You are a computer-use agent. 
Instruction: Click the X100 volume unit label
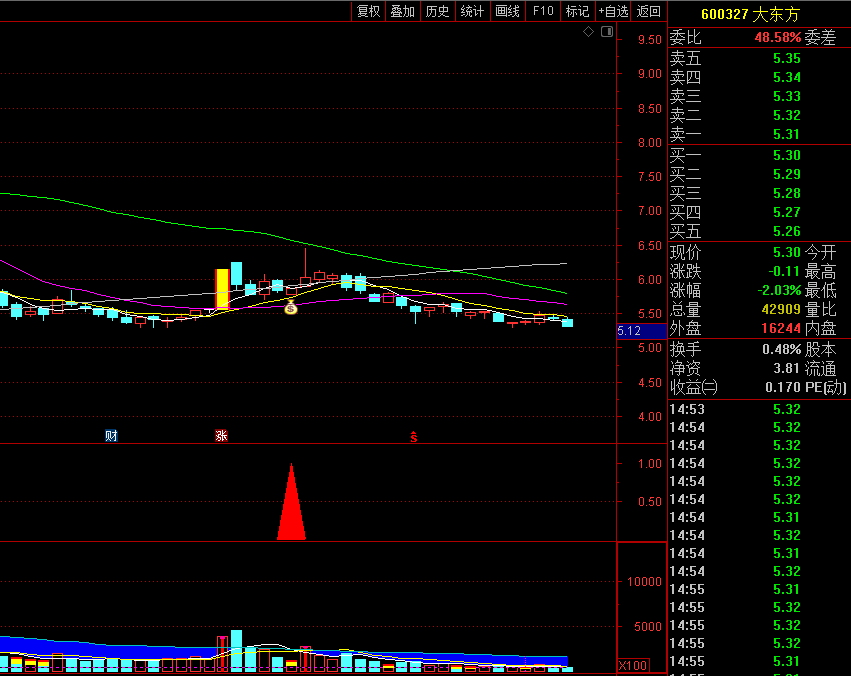click(x=632, y=665)
